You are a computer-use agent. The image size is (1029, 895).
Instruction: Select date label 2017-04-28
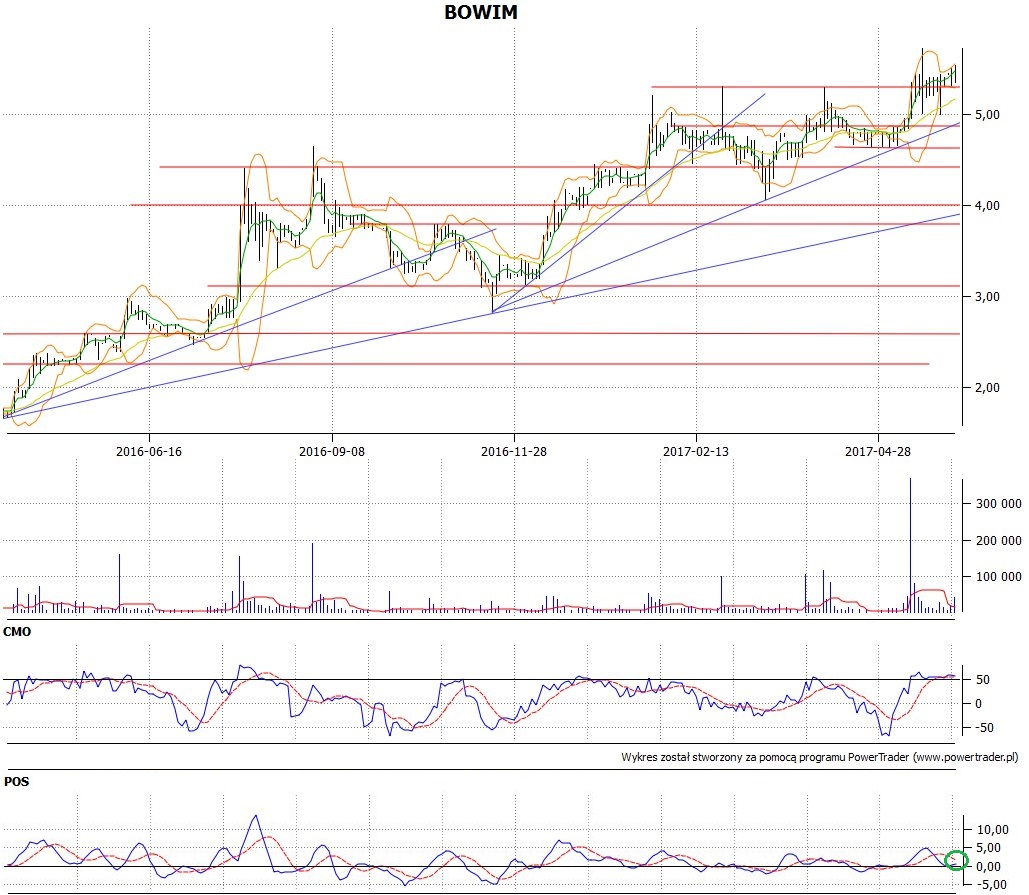[x=878, y=451]
